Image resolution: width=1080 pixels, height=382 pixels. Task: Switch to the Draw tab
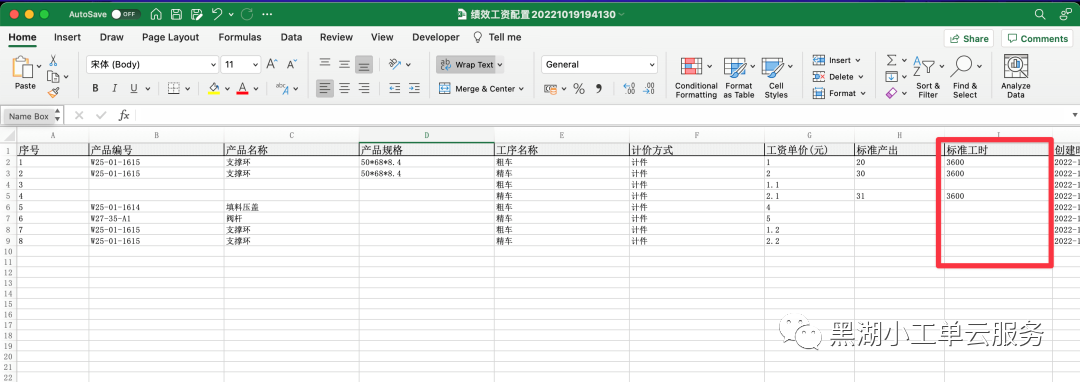click(112, 37)
